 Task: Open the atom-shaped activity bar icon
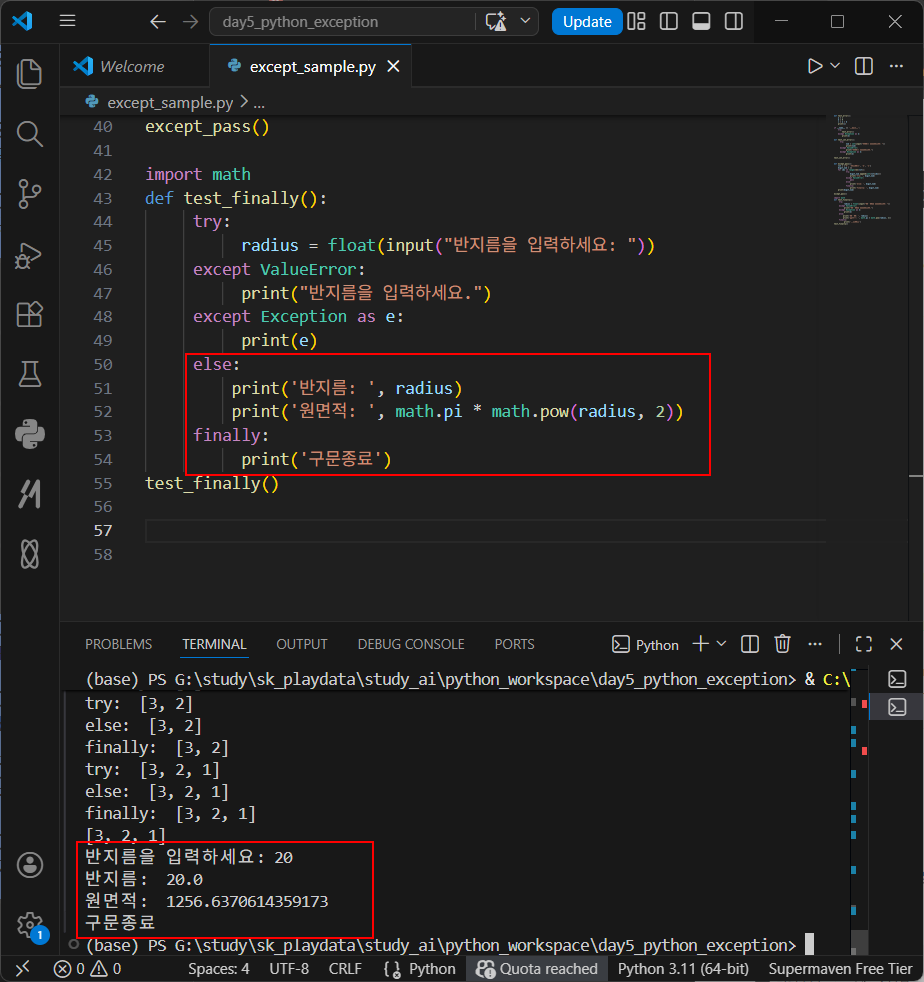(29, 554)
